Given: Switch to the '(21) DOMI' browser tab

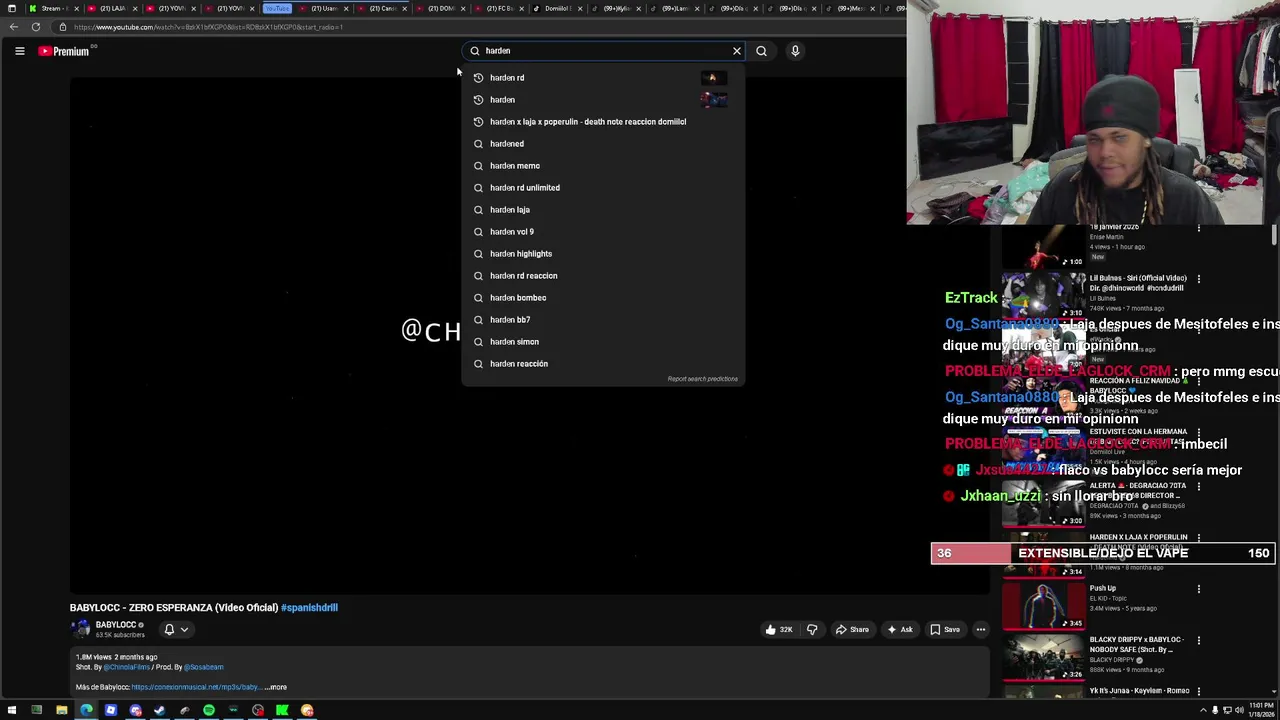Looking at the screenshot, I should [440, 8].
